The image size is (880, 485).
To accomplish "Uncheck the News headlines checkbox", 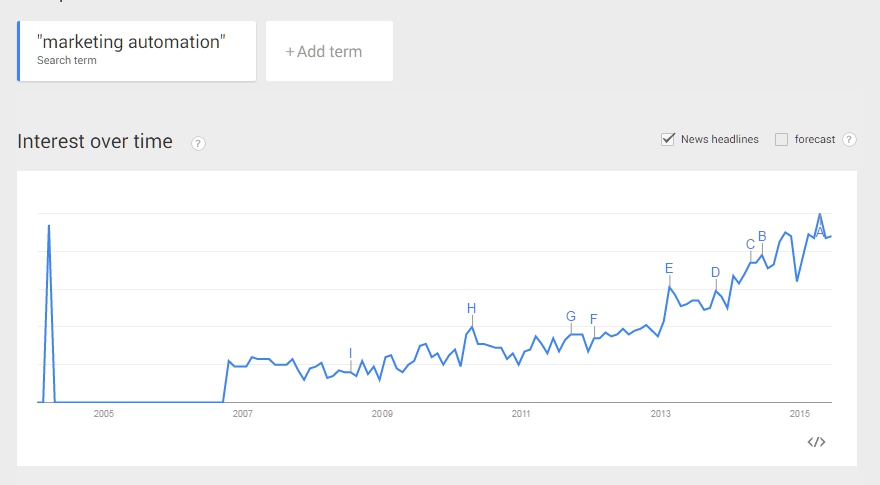I will 667,139.
